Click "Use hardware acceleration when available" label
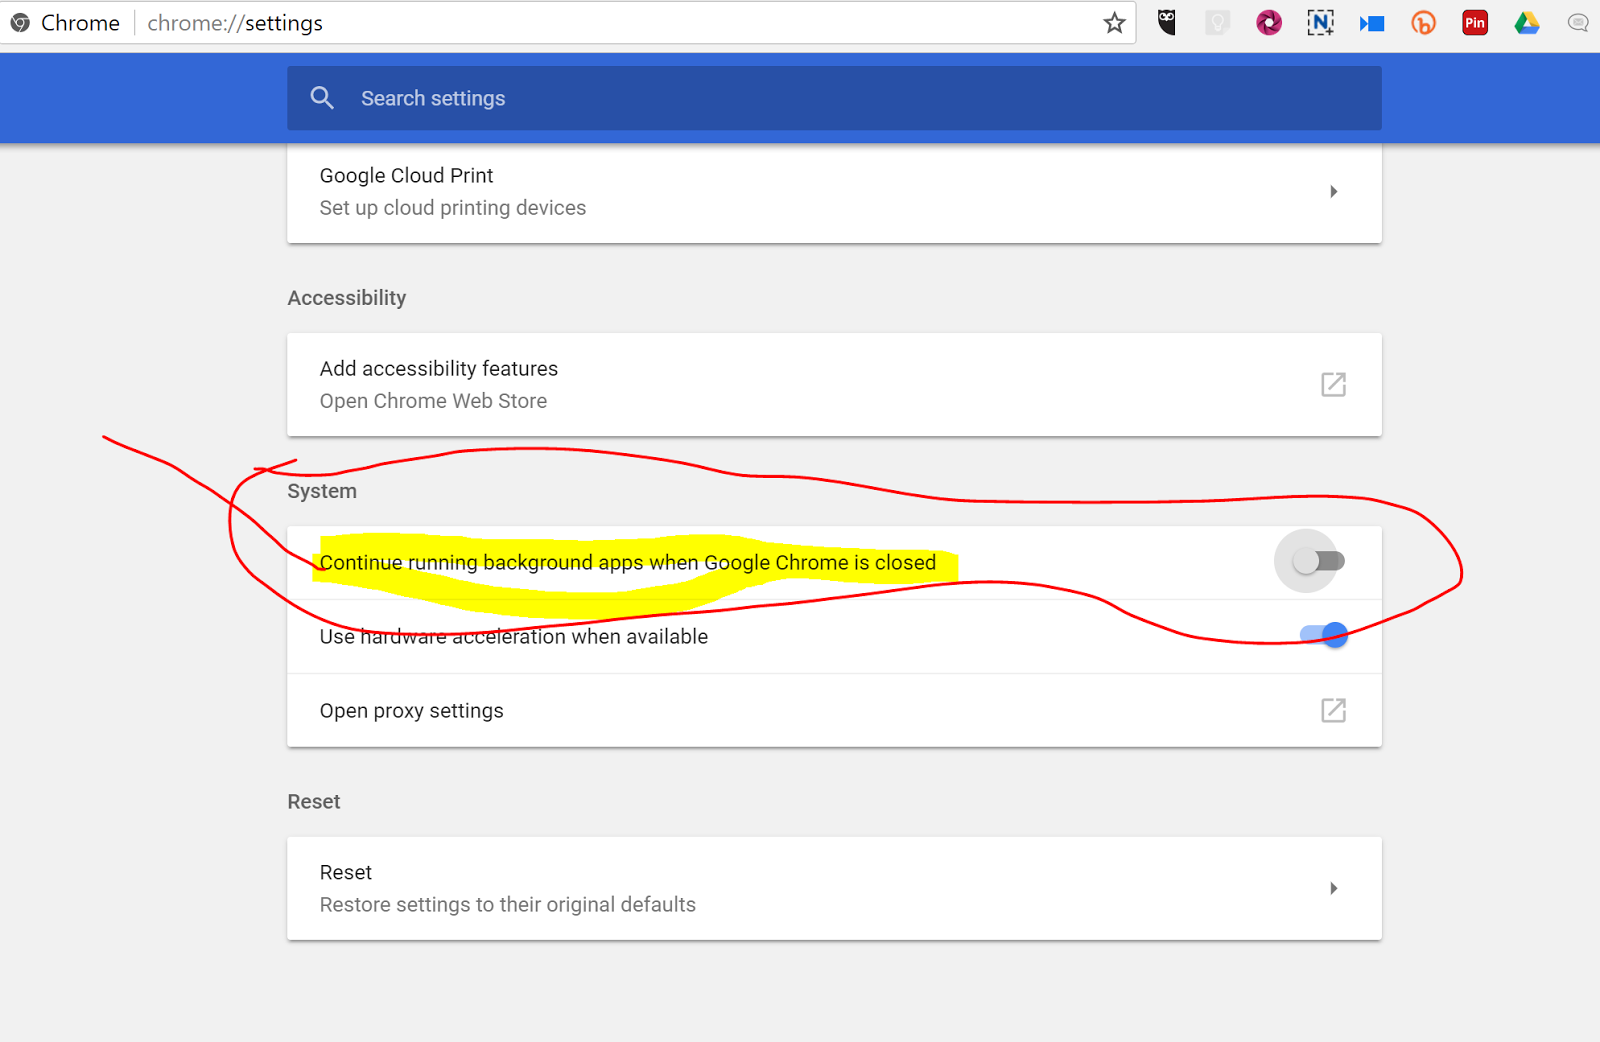 (514, 637)
